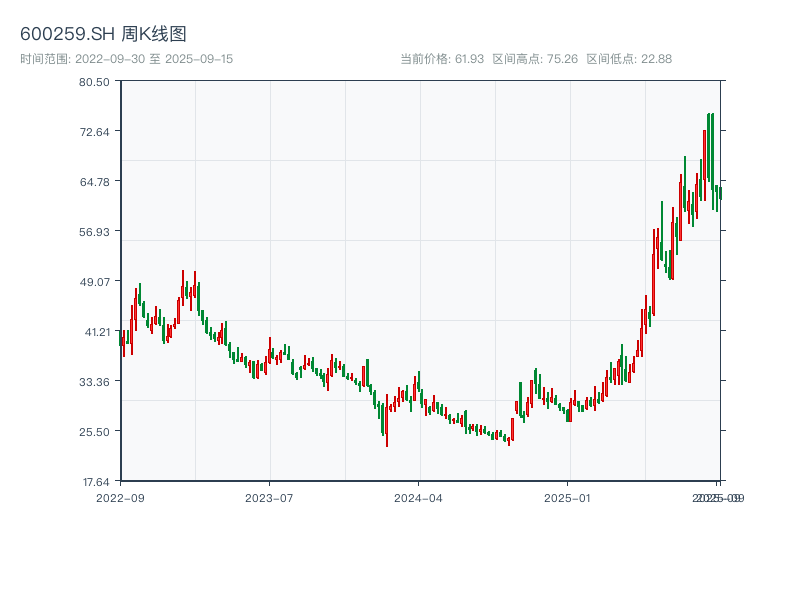
Task: Click the 区间低点: 22.88 label
Action: 629,59
